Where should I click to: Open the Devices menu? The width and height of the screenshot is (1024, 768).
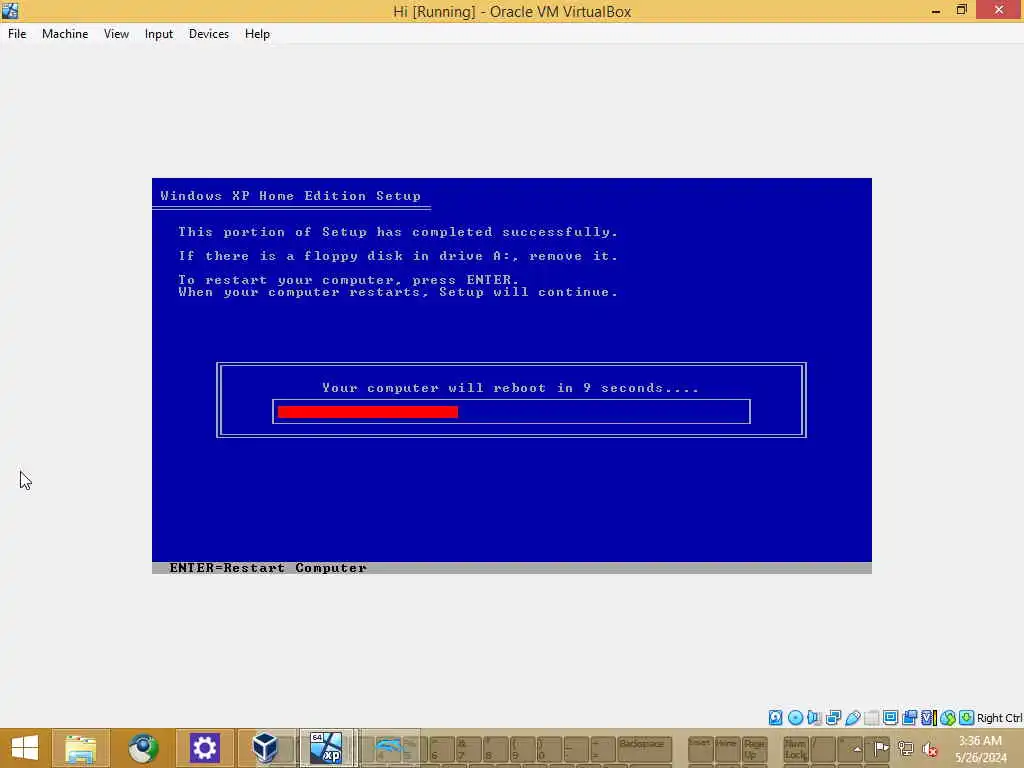pyautogui.click(x=209, y=34)
